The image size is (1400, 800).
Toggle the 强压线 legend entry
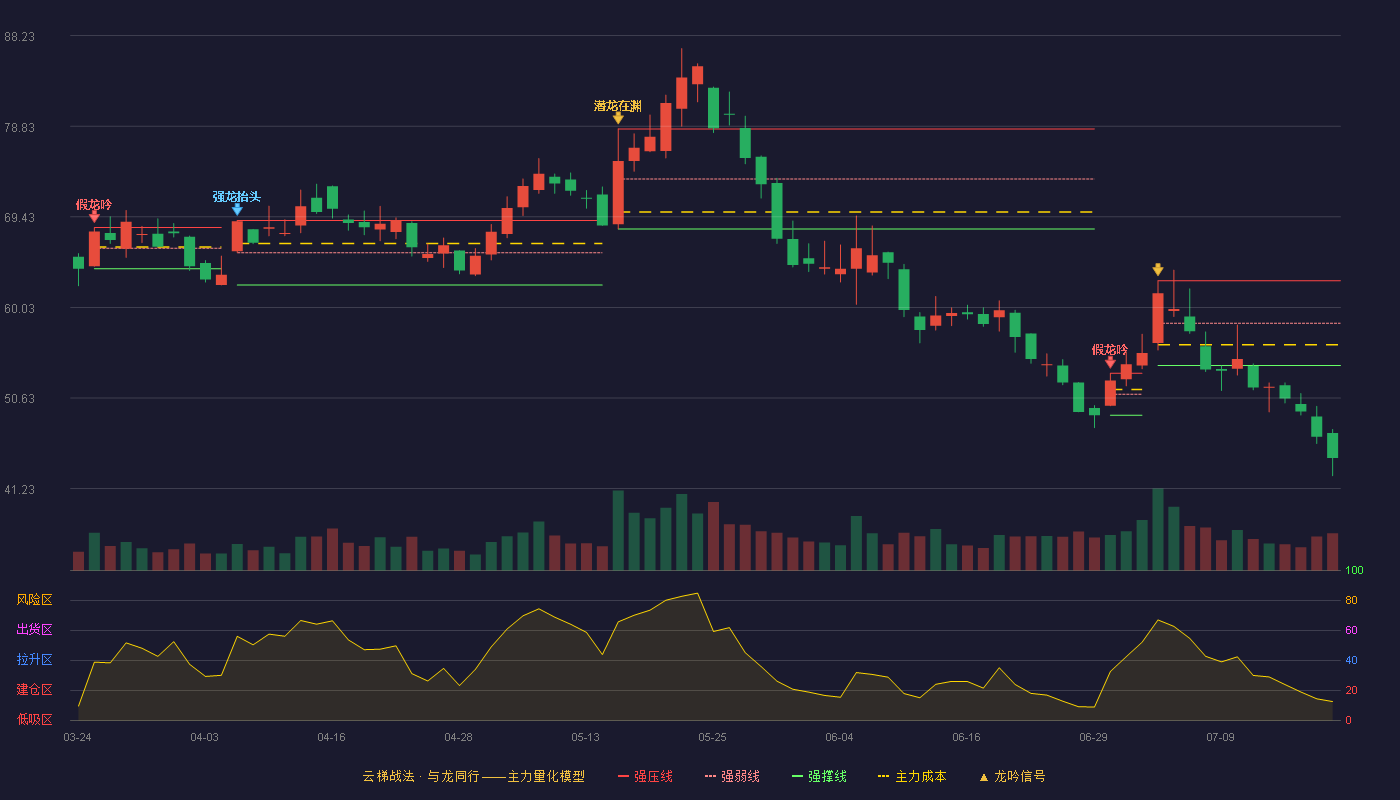tap(645, 776)
